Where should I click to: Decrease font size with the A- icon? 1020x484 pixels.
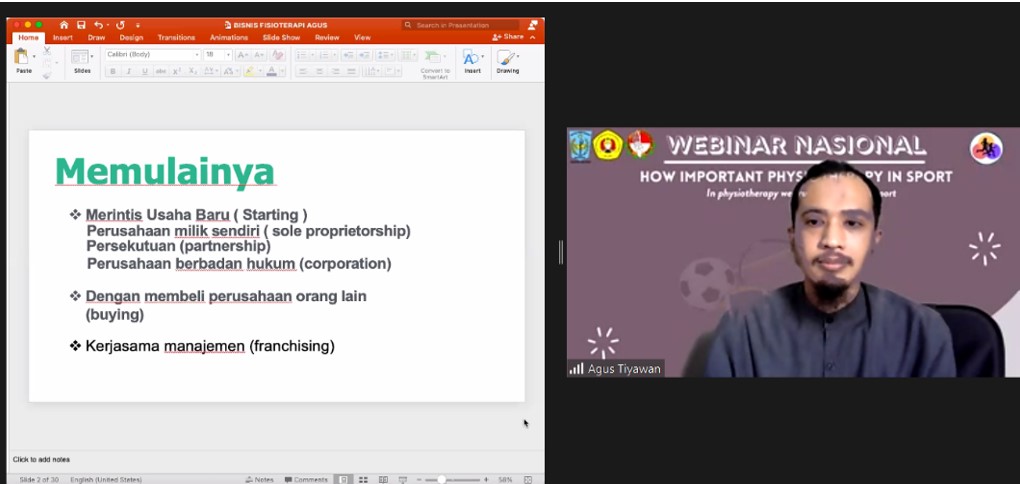tap(259, 55)
